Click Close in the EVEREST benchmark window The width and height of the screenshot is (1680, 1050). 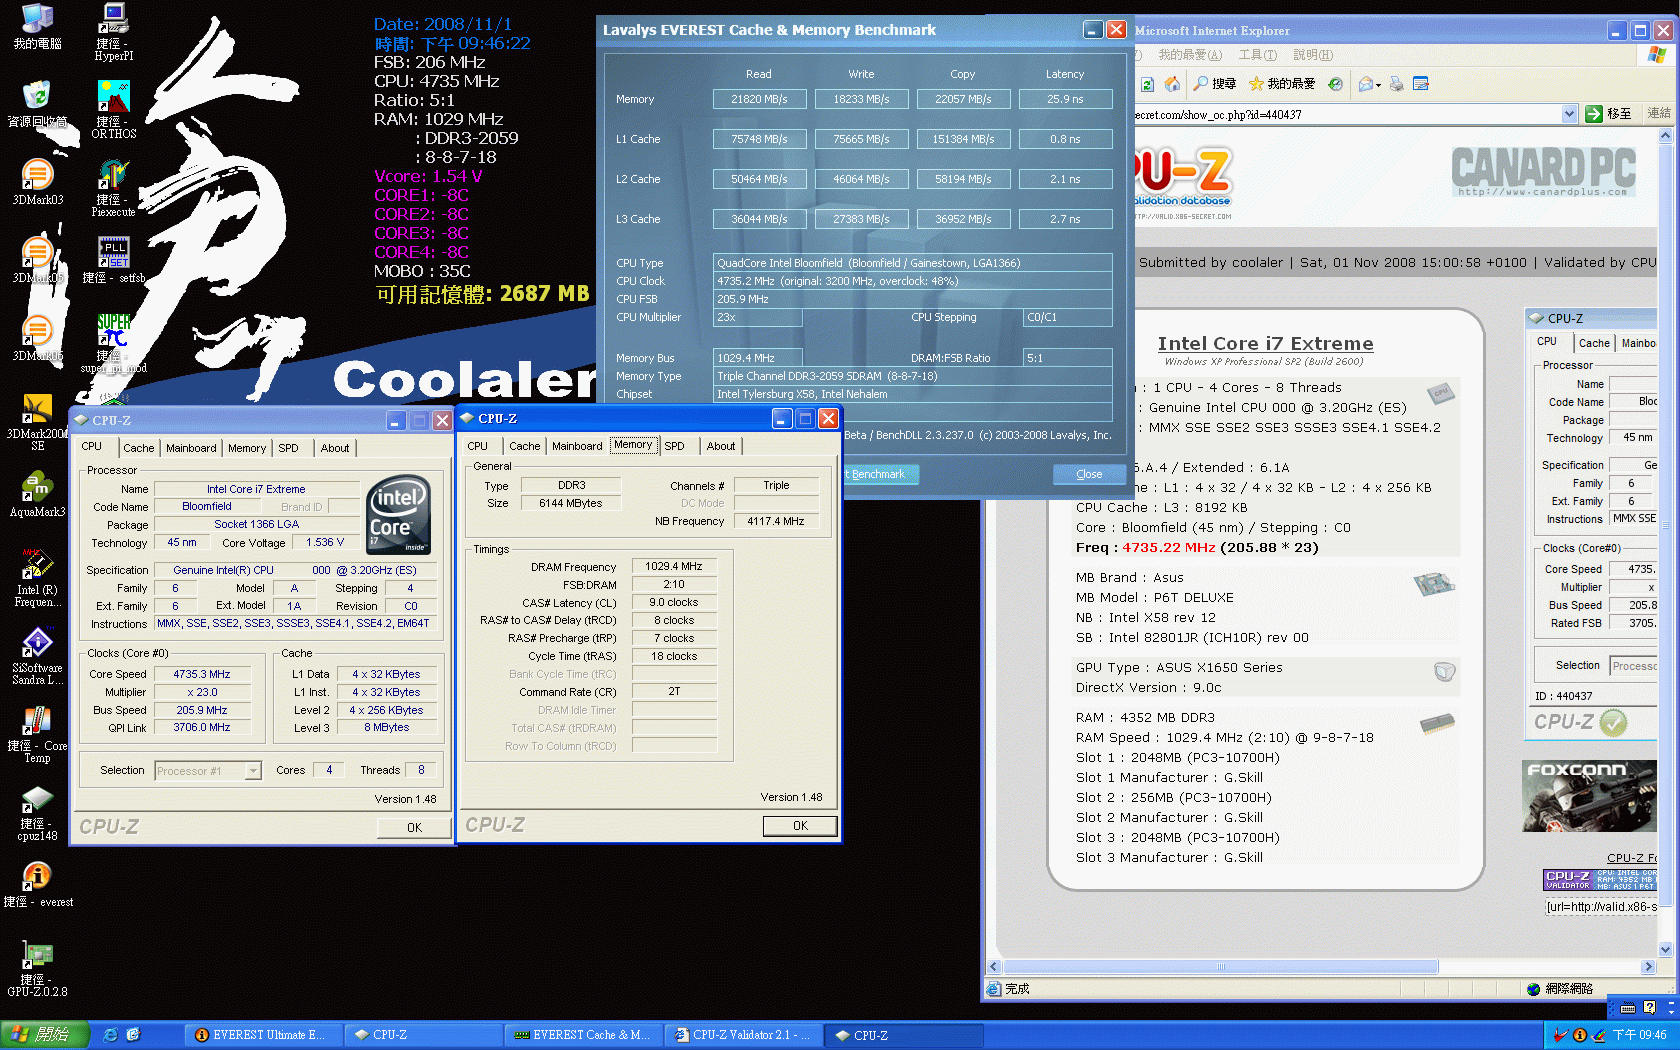coord(1089,475)
